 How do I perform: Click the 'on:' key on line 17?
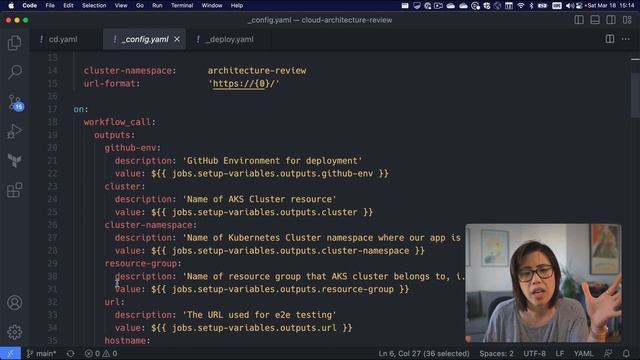[x=81, y=109]
